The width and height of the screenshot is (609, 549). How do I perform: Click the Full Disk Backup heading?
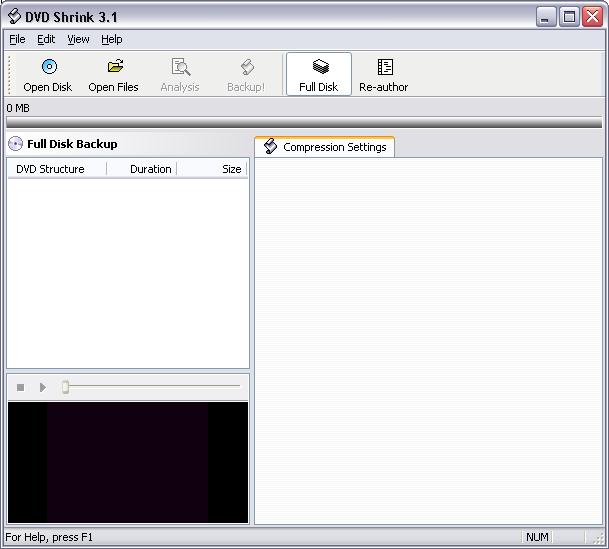[x=72, y=144]
